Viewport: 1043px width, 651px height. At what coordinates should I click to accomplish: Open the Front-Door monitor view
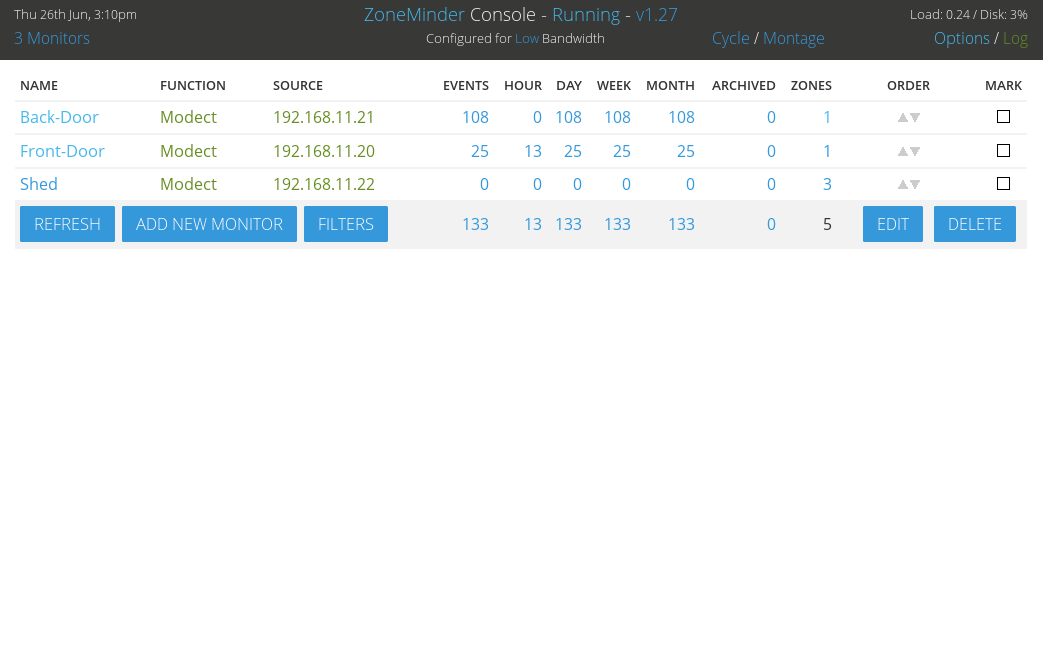coord(63,151)
